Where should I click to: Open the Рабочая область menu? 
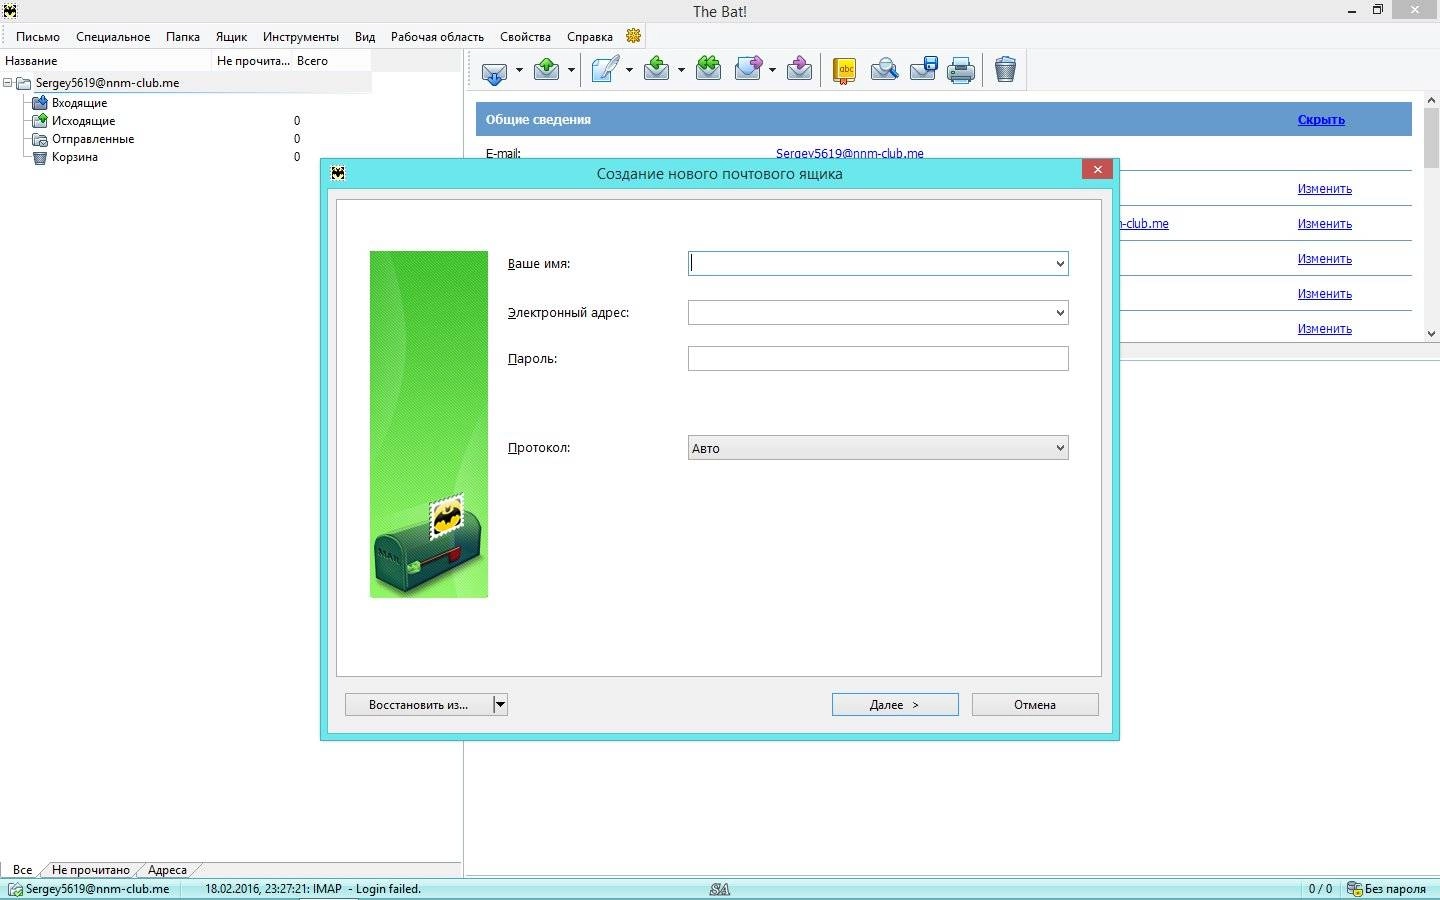coord(437,37)
